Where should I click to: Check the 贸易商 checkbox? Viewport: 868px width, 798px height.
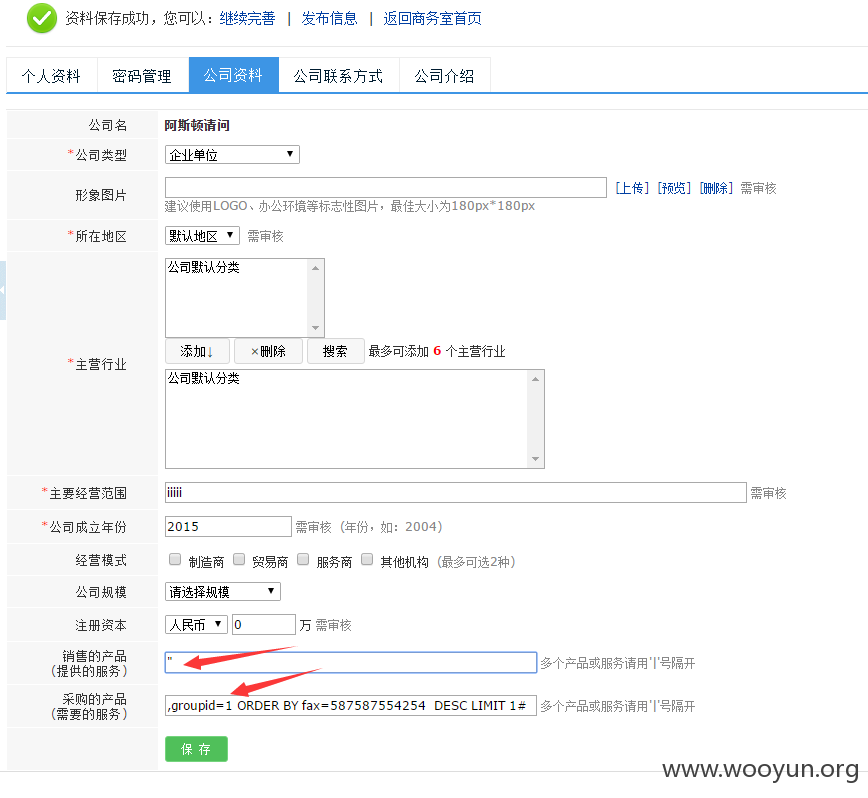click(239, 559)
